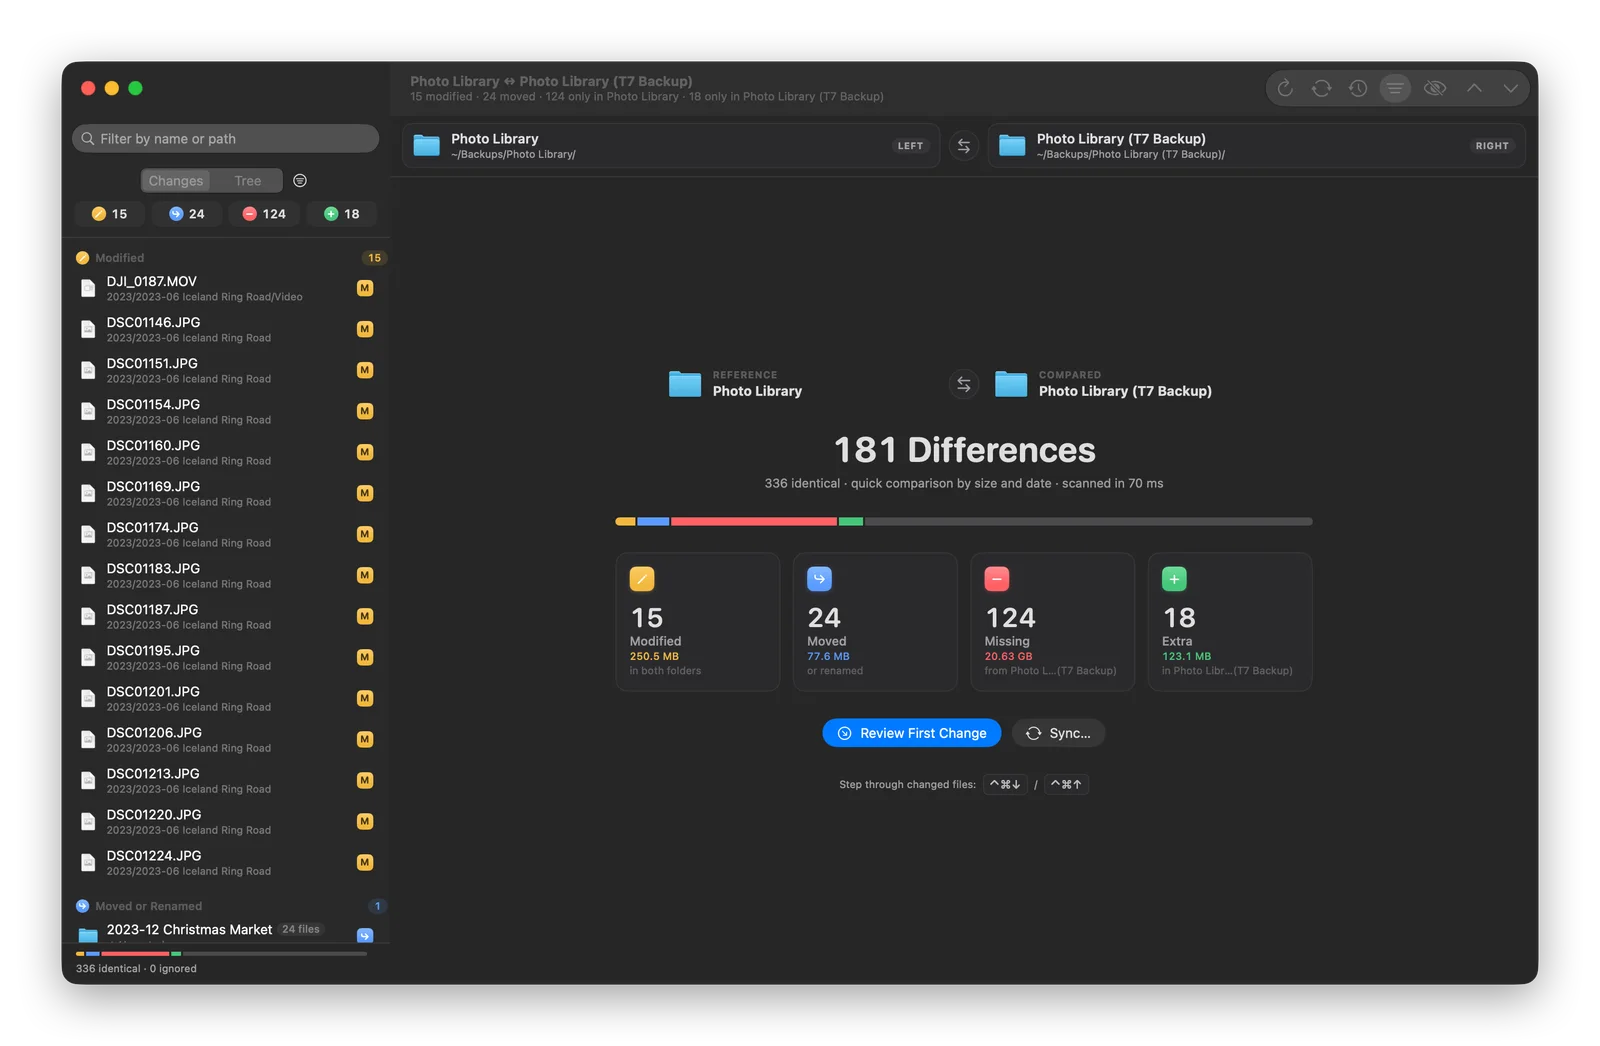The height and width of the screenshot is (1046, 1600).
Task: Switch to the Tree view tab
Action: 248,181
